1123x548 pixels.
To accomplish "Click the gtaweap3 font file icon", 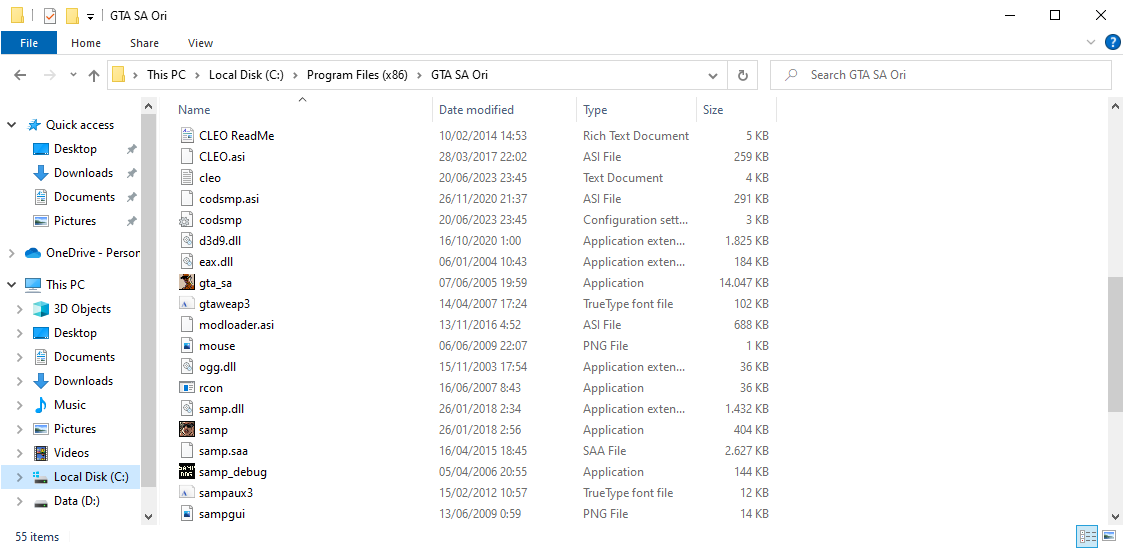I will pos(186,304).
